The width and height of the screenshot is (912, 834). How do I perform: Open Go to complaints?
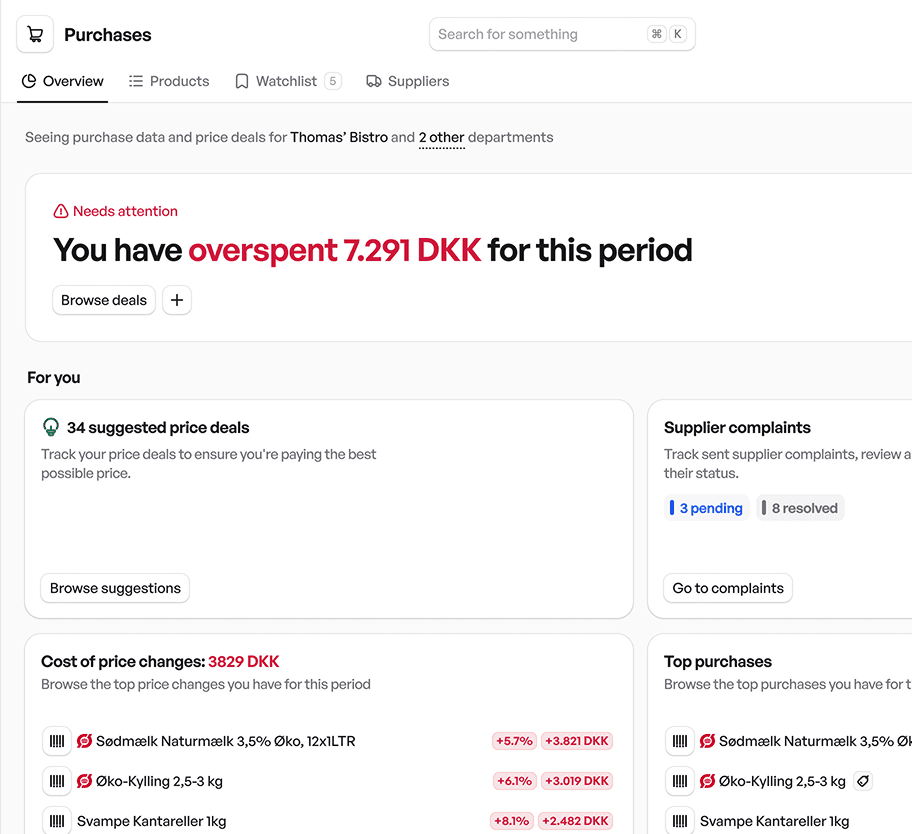click(x=728, y=588)
